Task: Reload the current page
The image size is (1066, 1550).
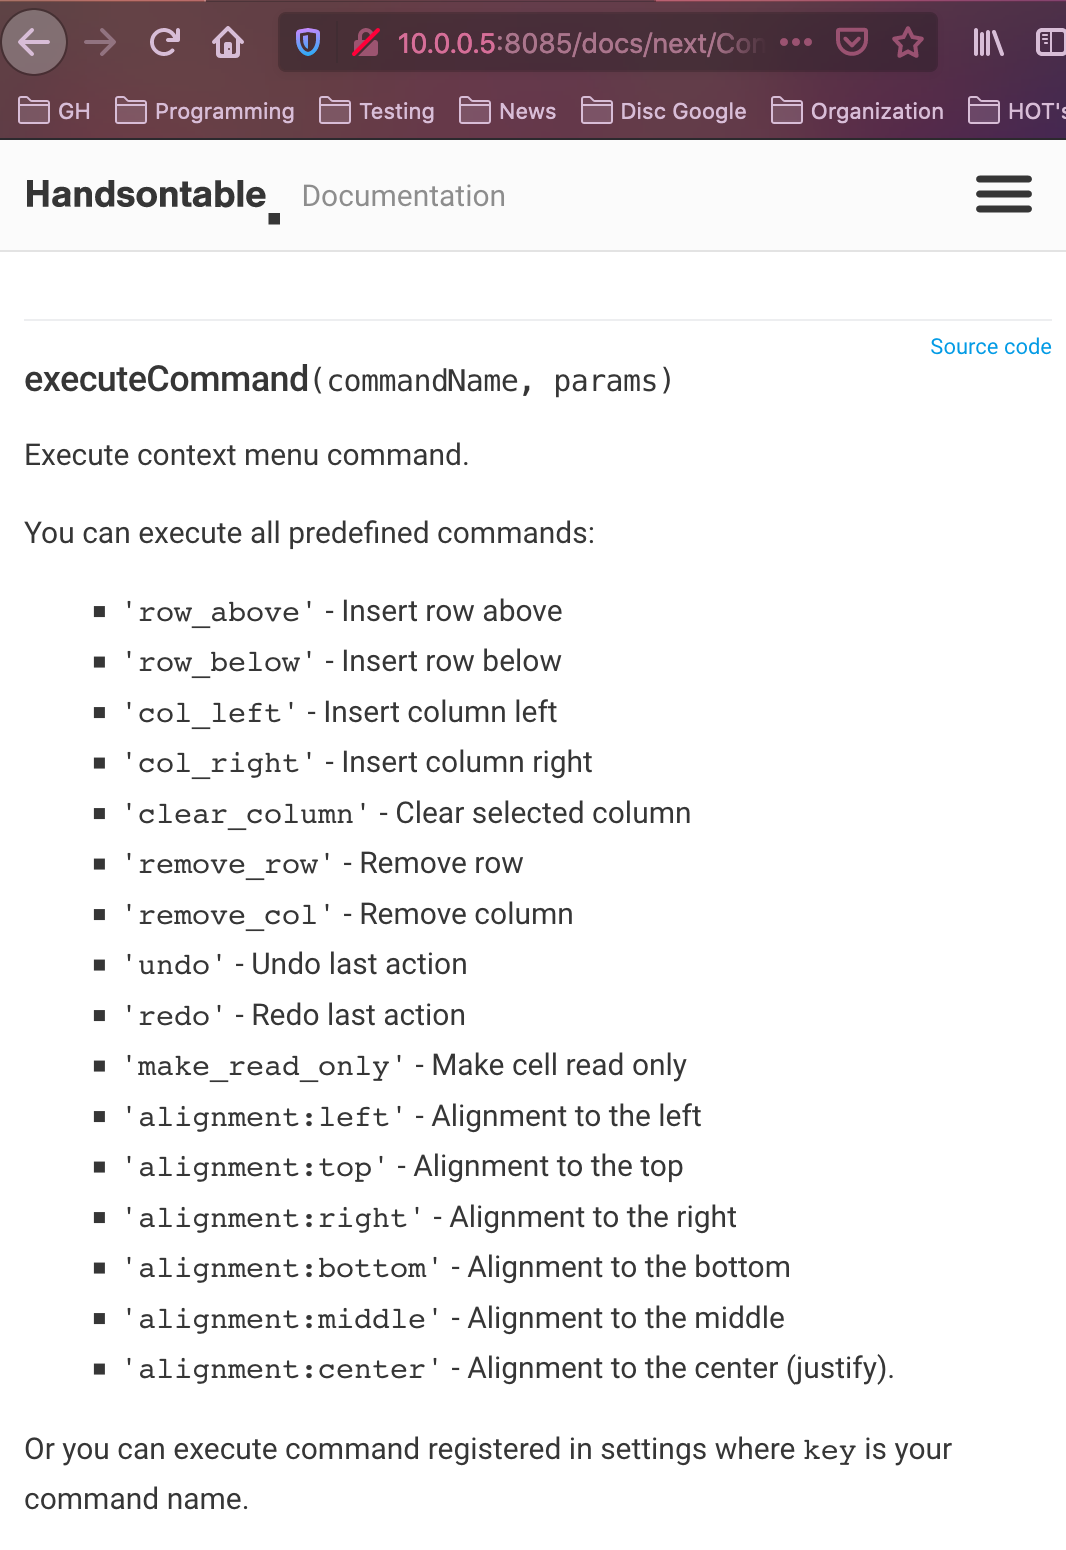Action: 164,42
